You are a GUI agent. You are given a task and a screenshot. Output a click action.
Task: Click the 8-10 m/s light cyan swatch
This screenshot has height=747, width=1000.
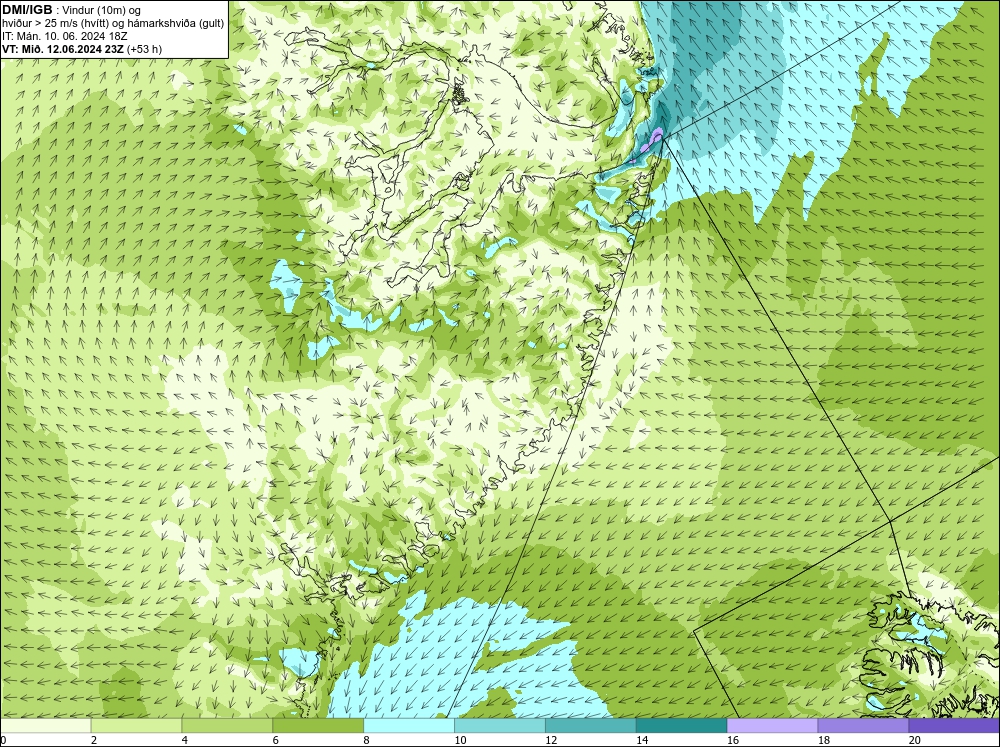pyautogui.click(x=409, y=726)
